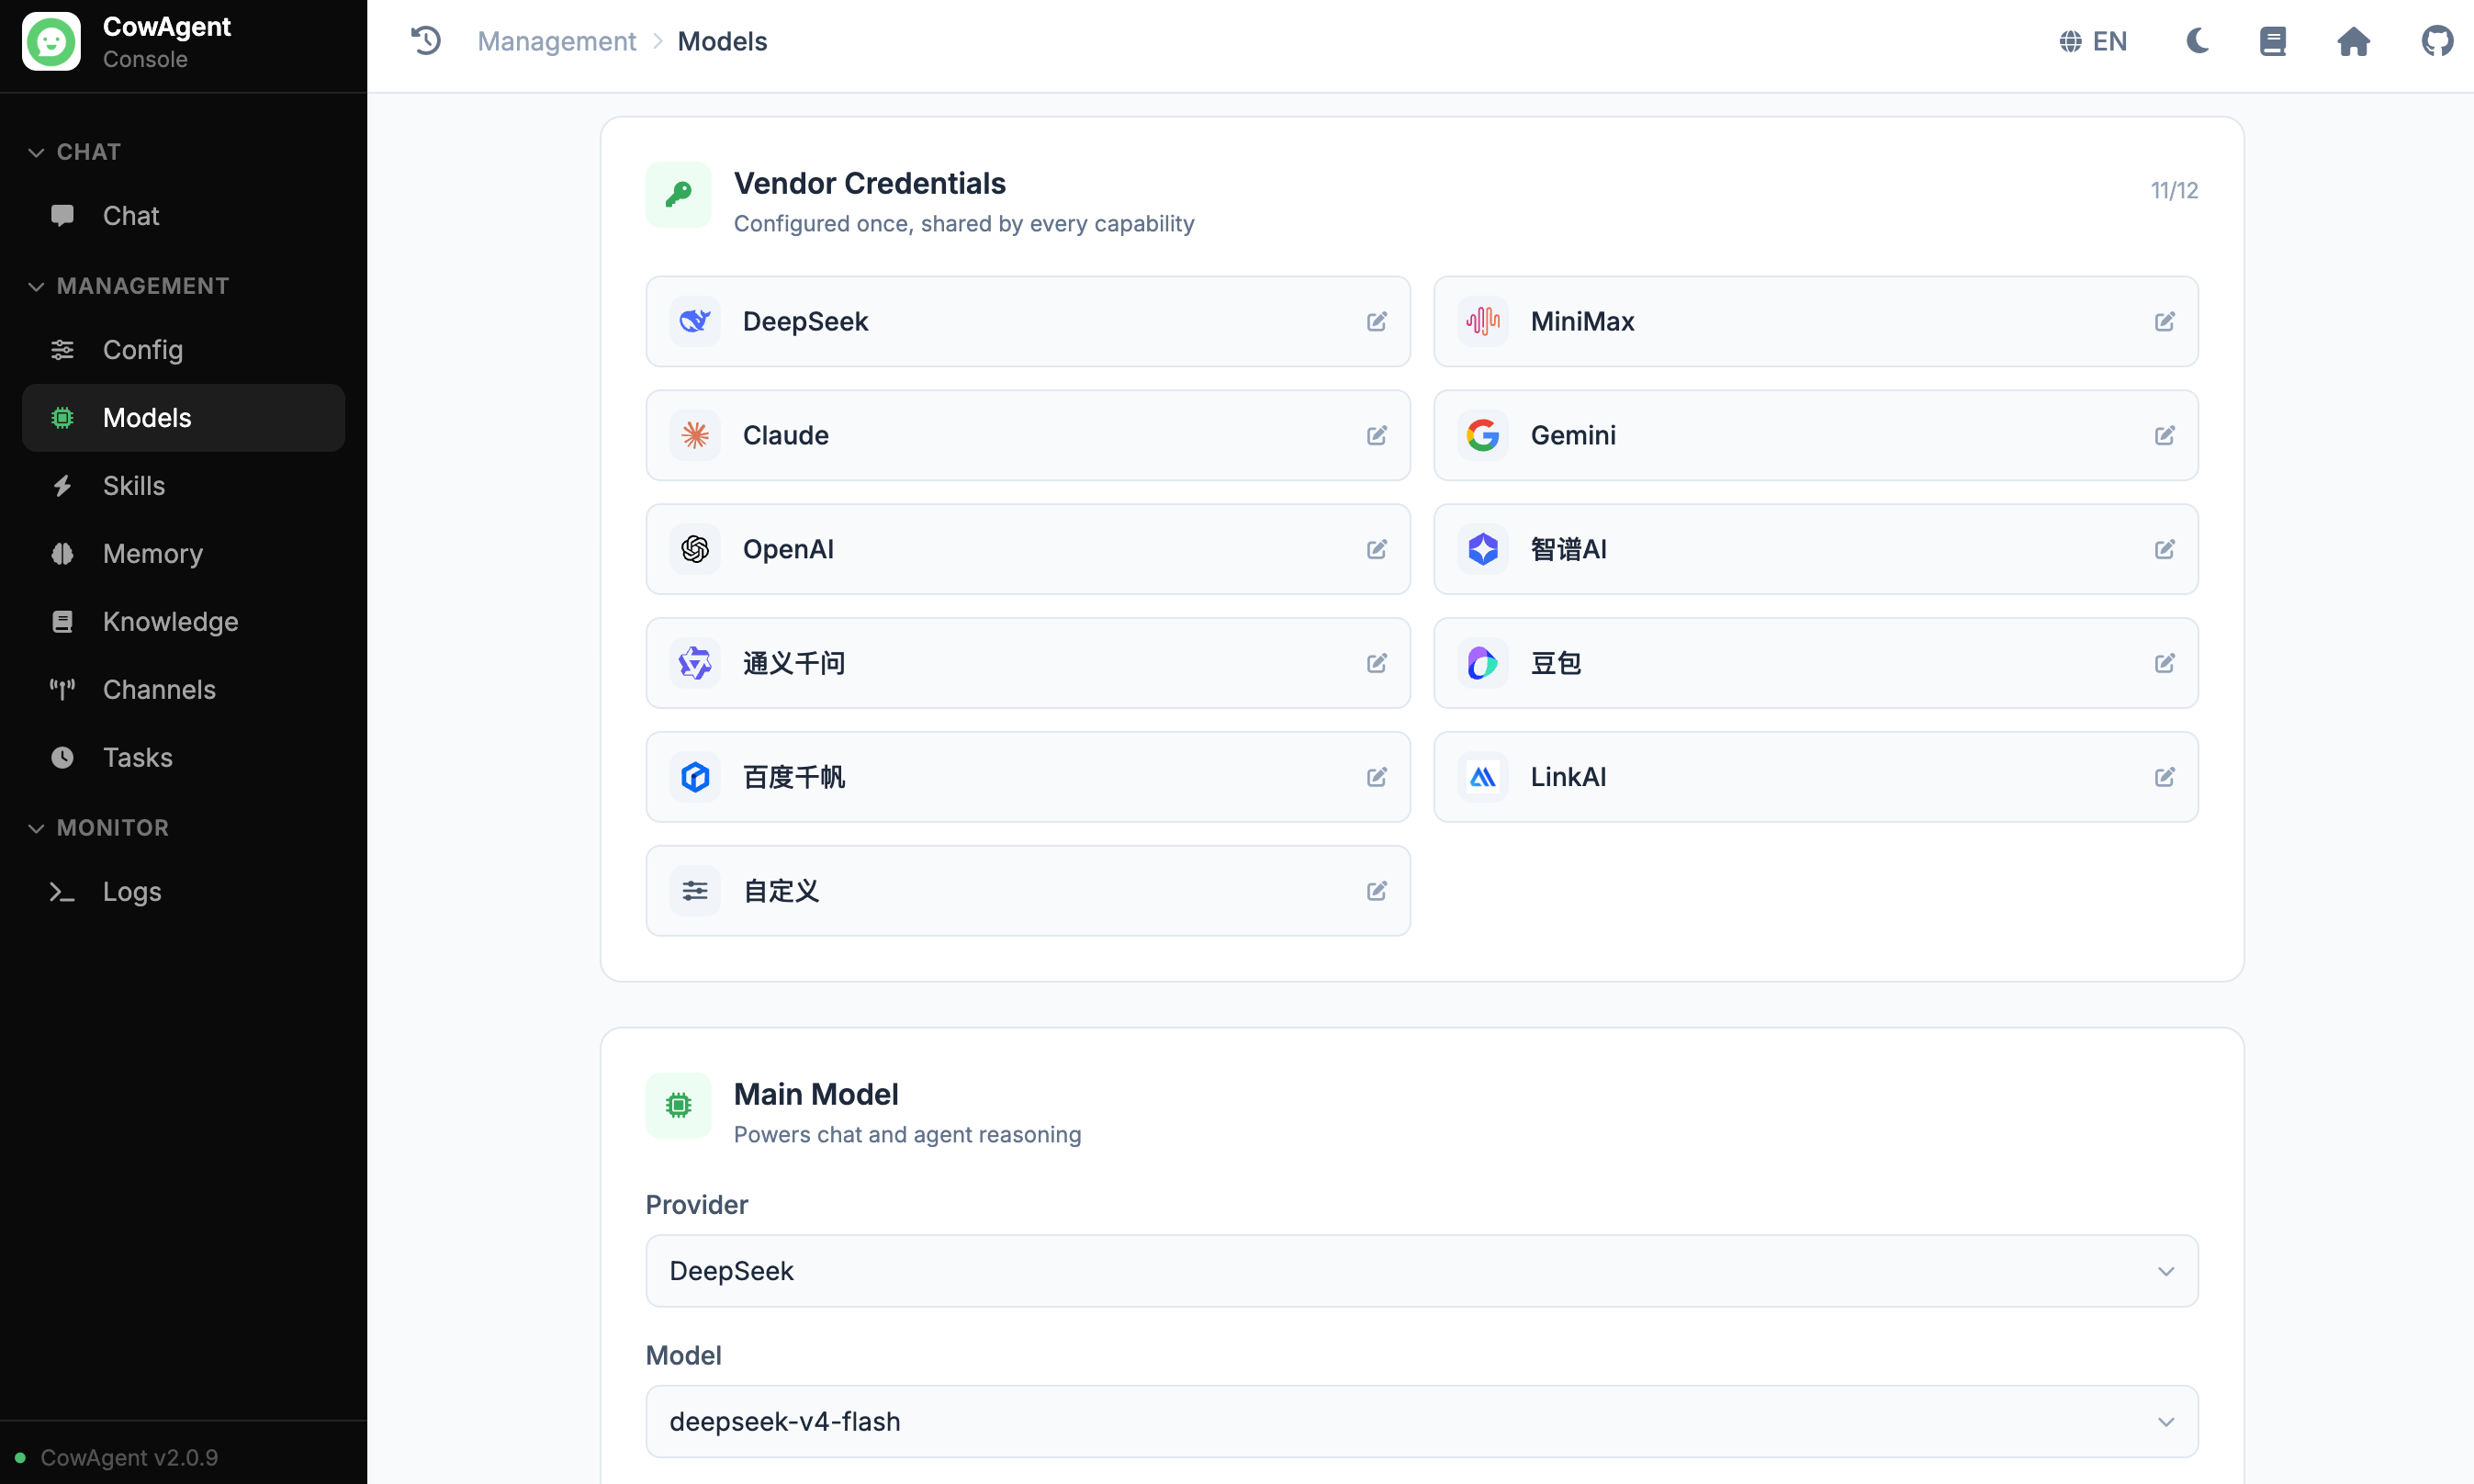Open Config in the sidebar
Screen dimensions: 2474x1484
[183, 350]
